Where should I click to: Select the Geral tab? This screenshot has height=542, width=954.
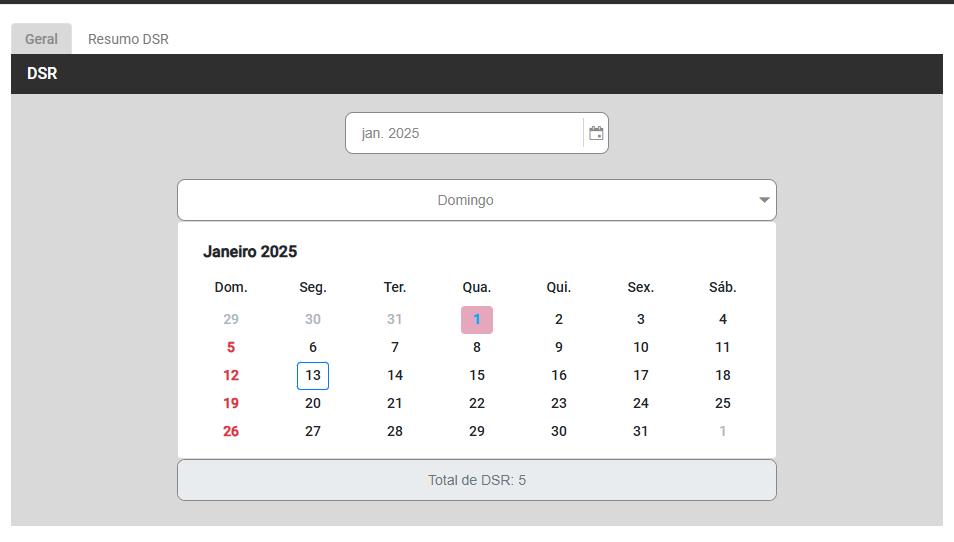coord(41,39)
